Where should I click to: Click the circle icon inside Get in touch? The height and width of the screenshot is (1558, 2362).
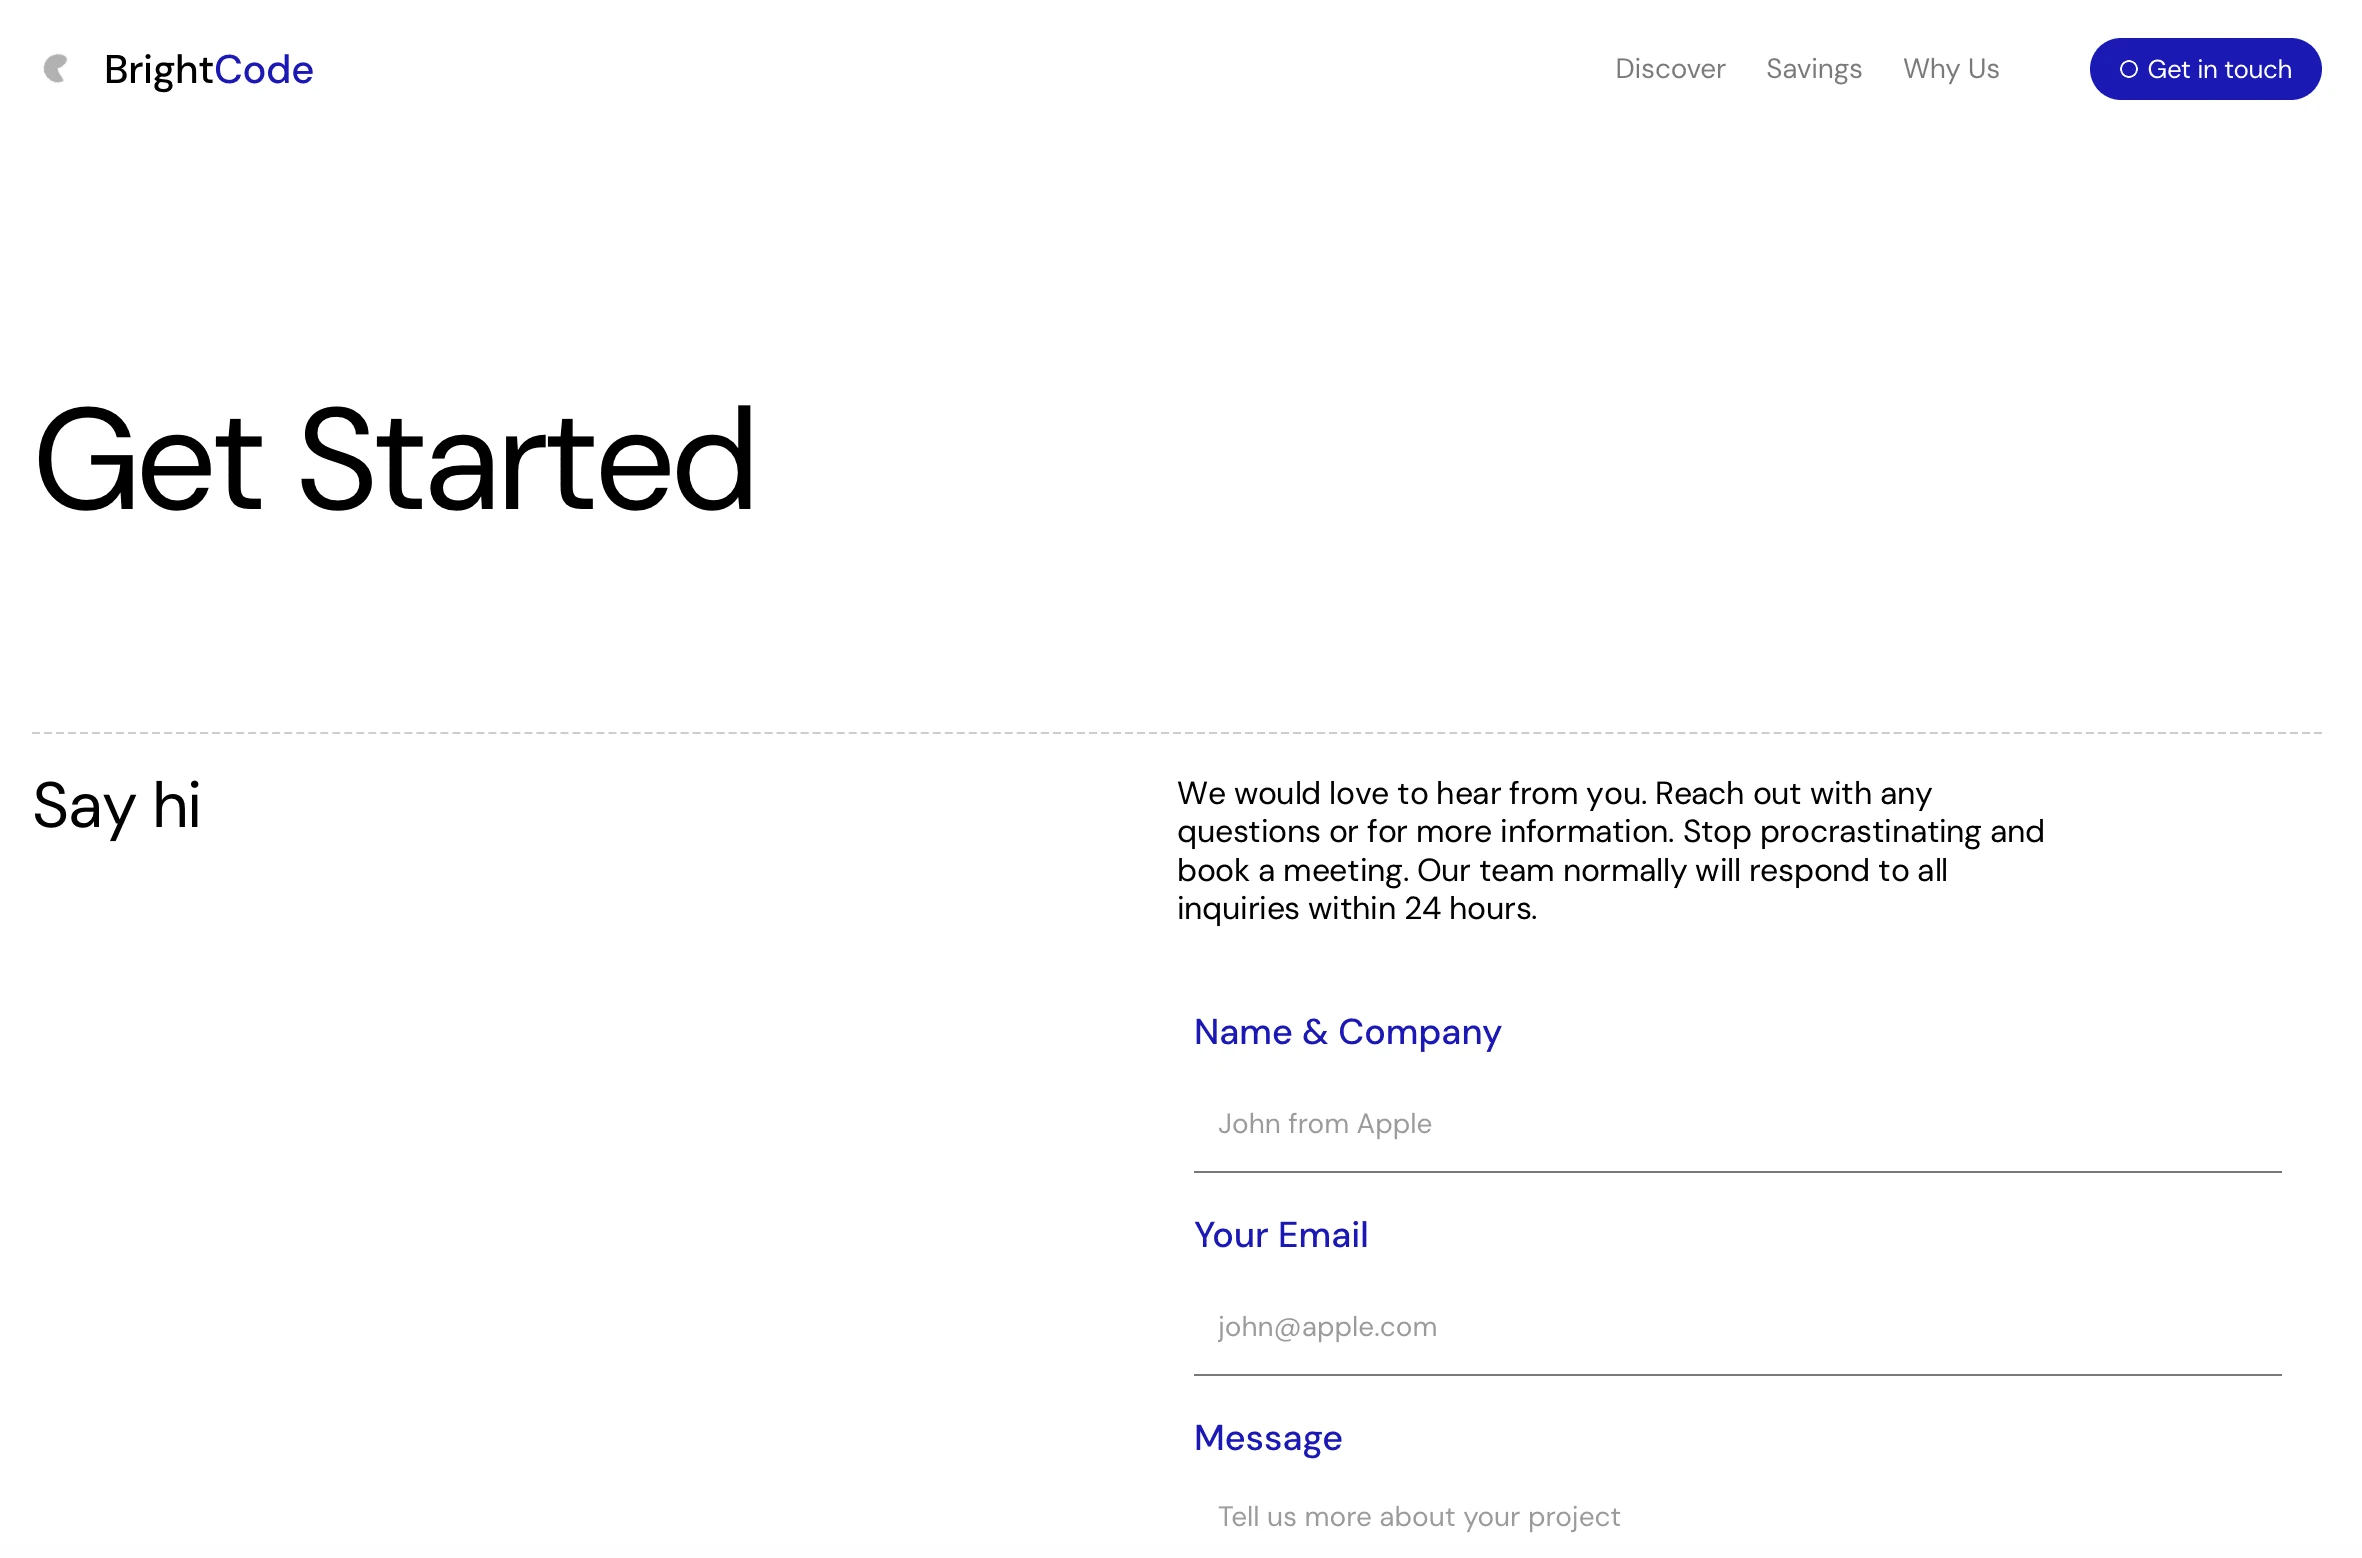click(x=2128, y=70)
